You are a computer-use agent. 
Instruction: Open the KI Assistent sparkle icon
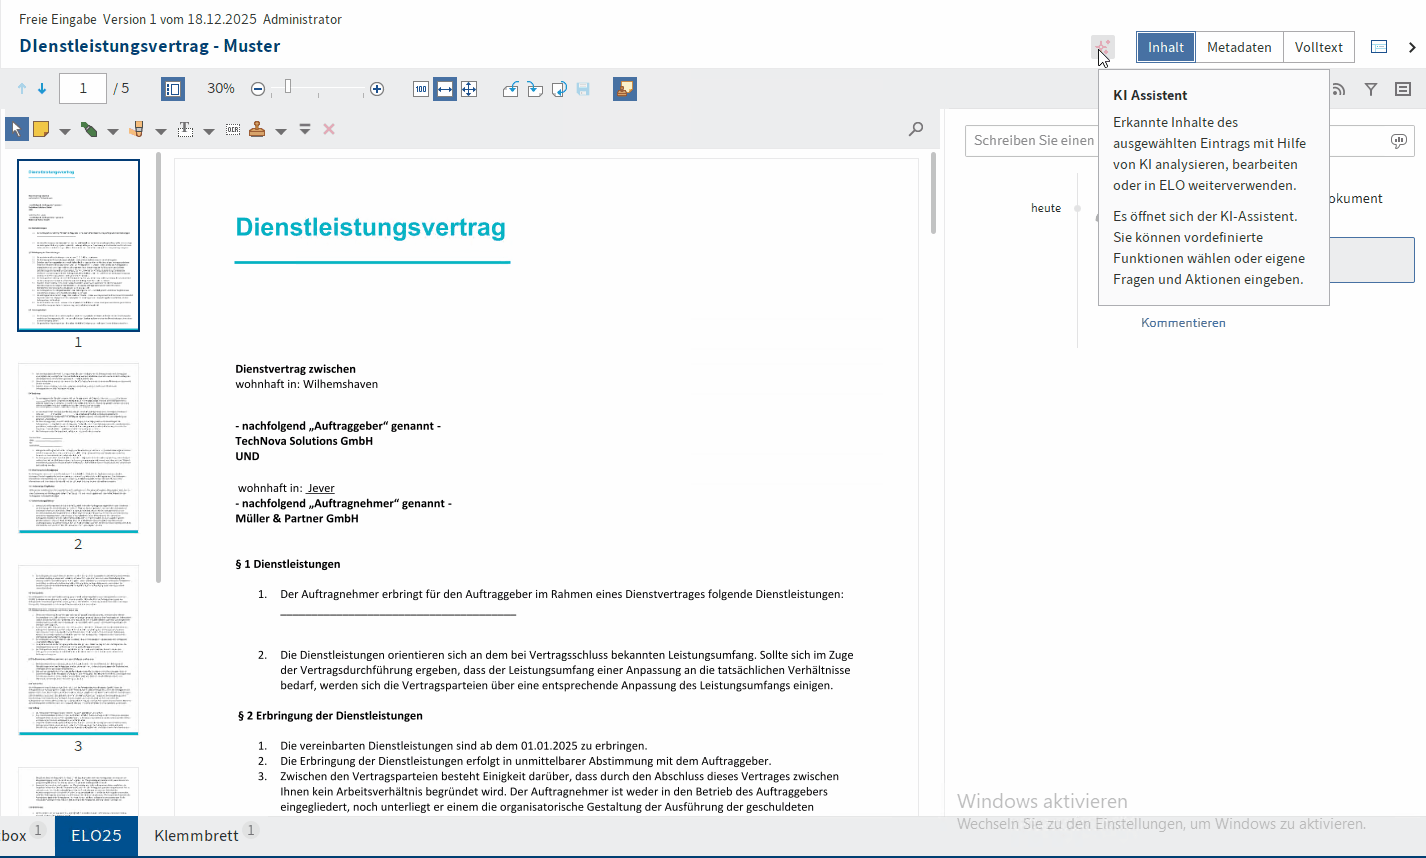tap(1102, 47)
